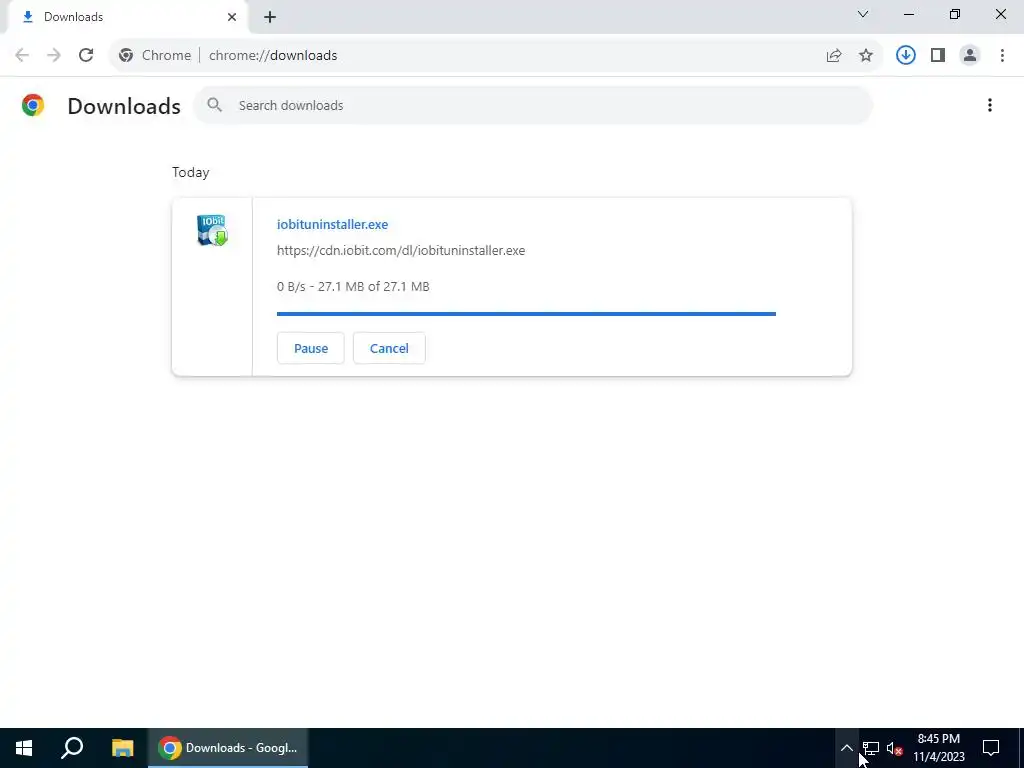Open Downloads page more actions menu
The height and width of the screenshot is (768, 1024).
tap(990, 105)
